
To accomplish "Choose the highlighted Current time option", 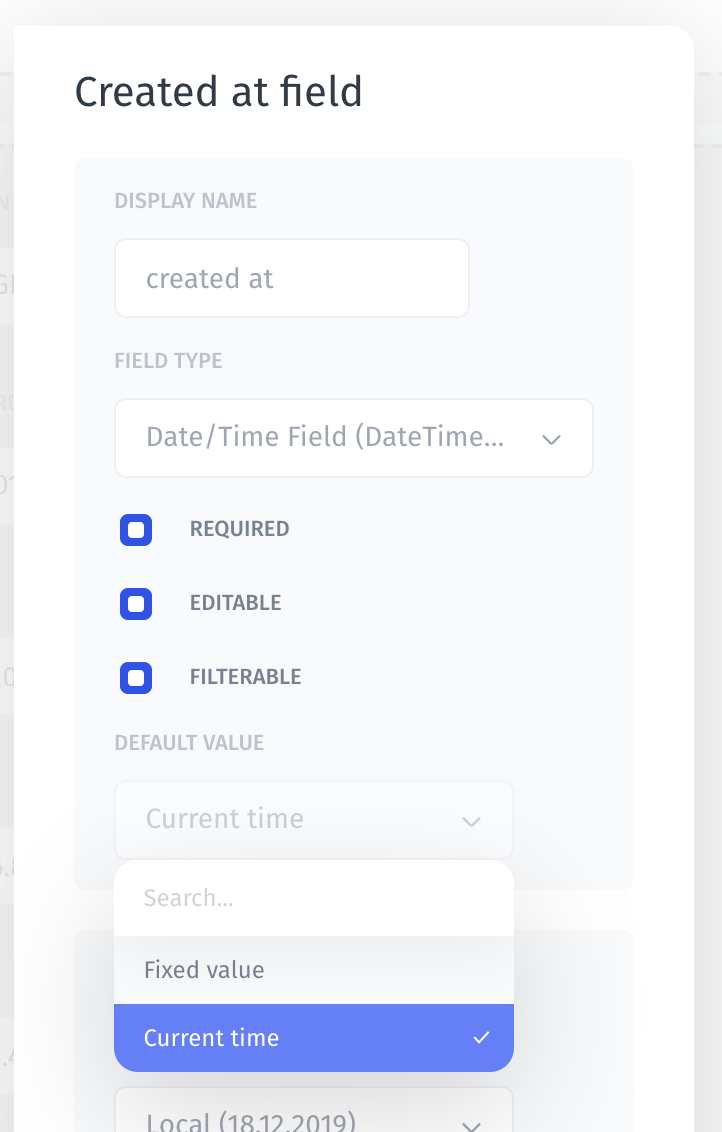I will point(212,1038).
